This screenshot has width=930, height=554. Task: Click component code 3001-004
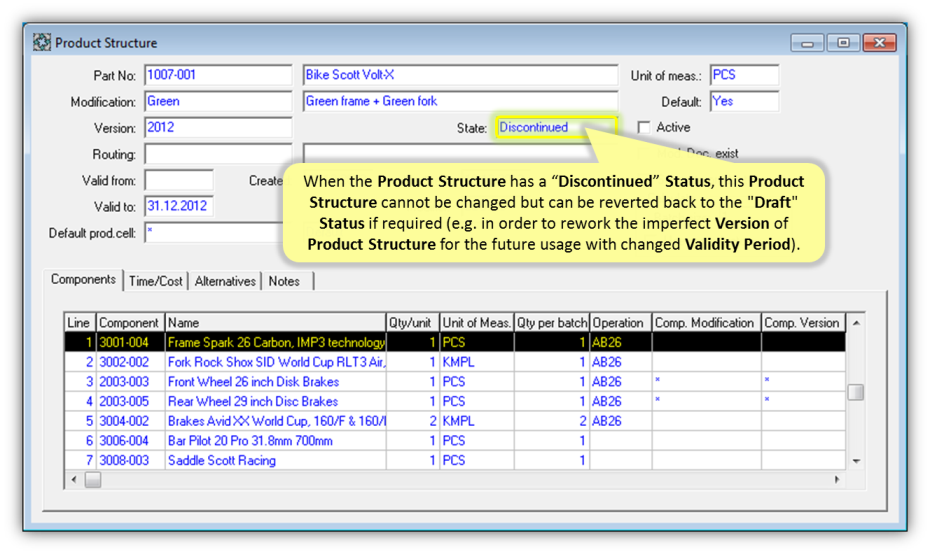(124, 342)
